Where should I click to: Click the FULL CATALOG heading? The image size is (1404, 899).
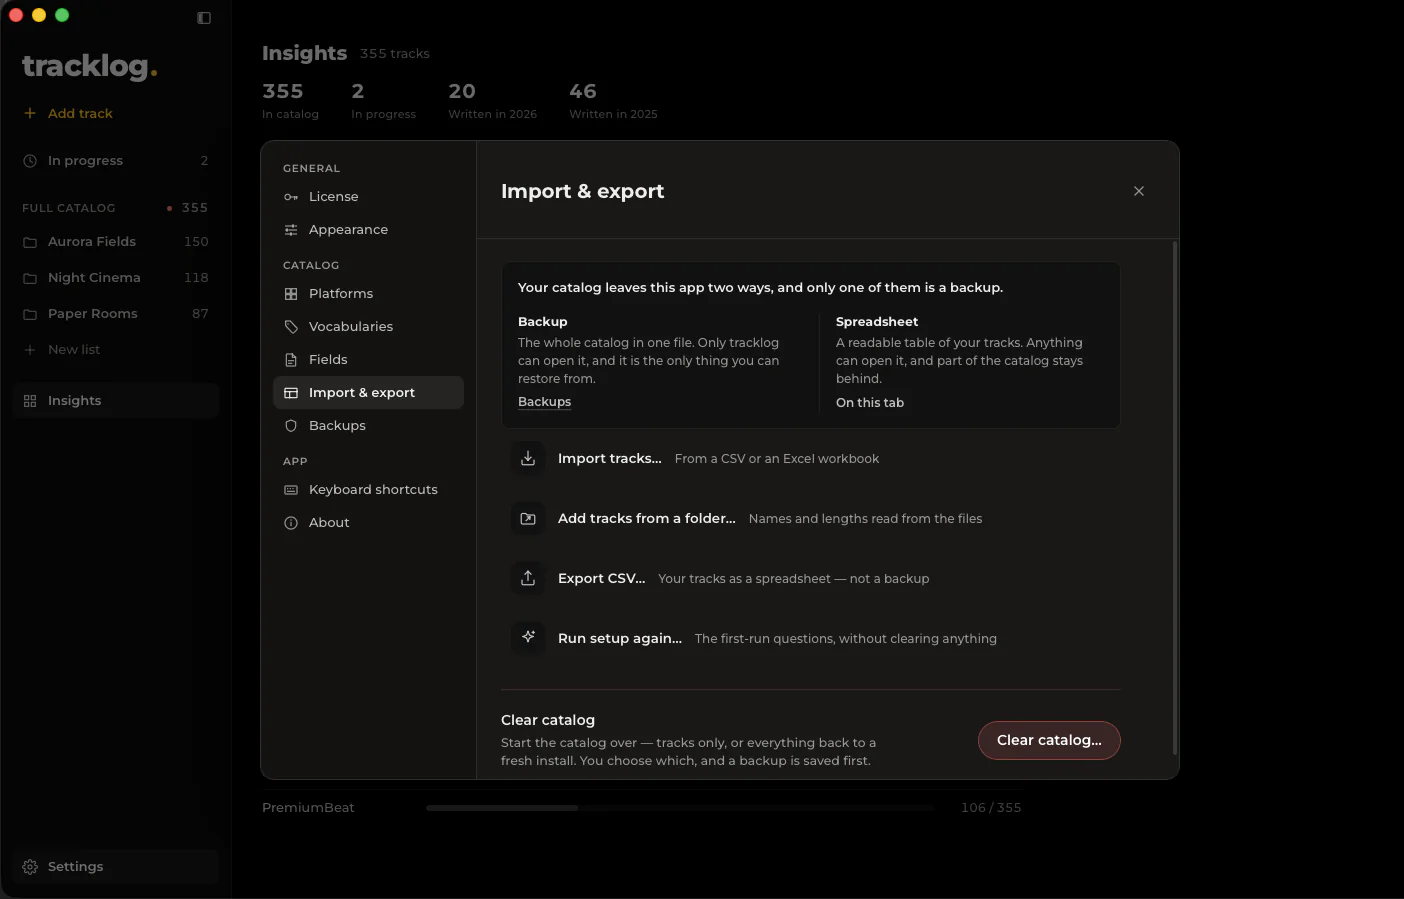pos(69,208)
